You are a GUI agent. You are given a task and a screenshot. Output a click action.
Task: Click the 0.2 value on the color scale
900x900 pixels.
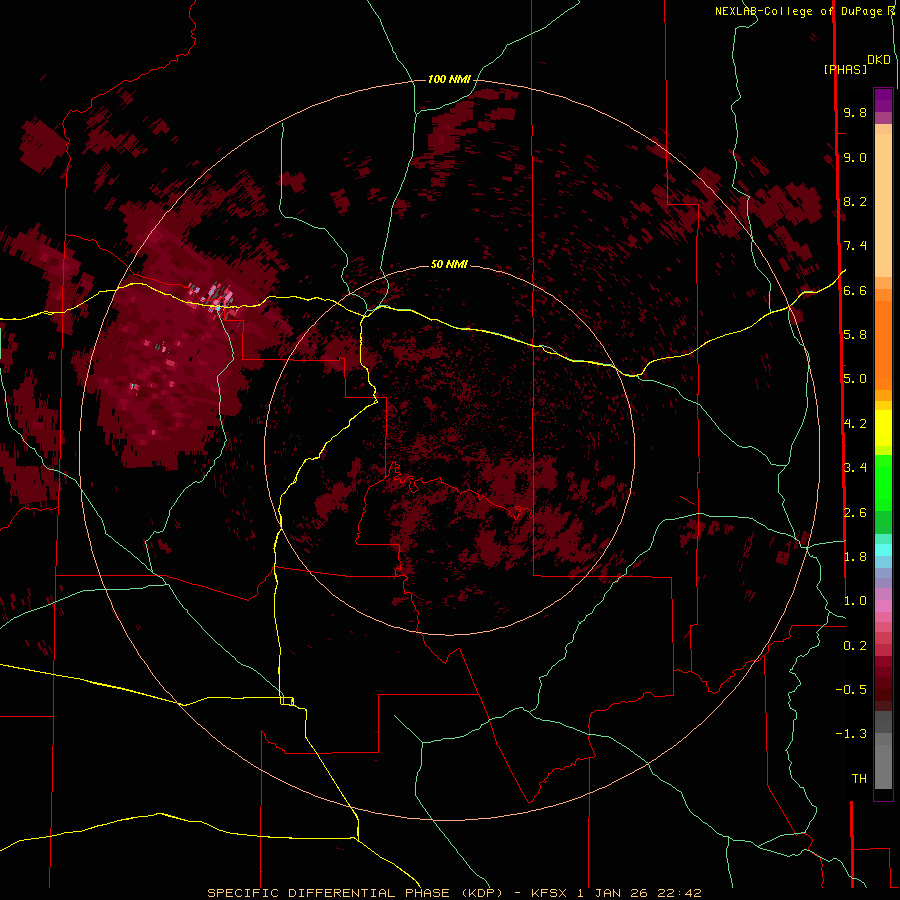click(x=855, y=645)
